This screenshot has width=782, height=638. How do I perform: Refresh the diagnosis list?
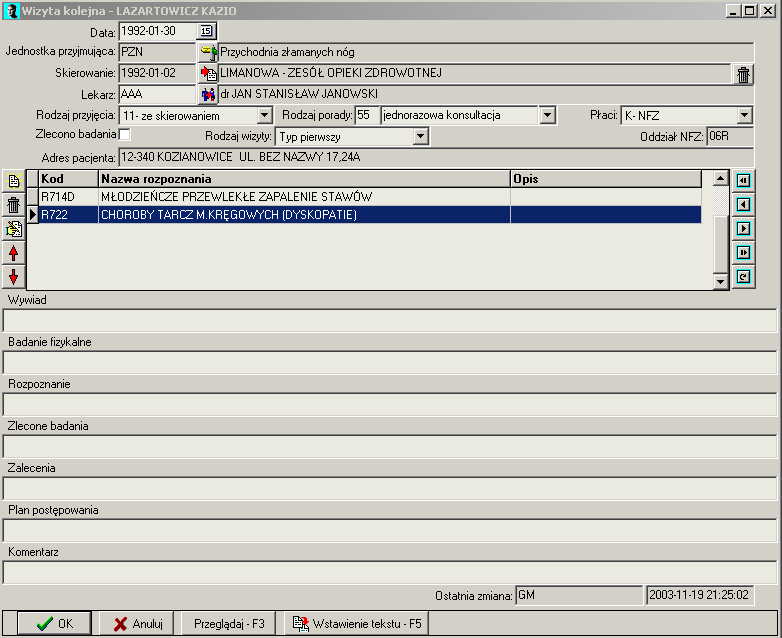click(743, 276)
